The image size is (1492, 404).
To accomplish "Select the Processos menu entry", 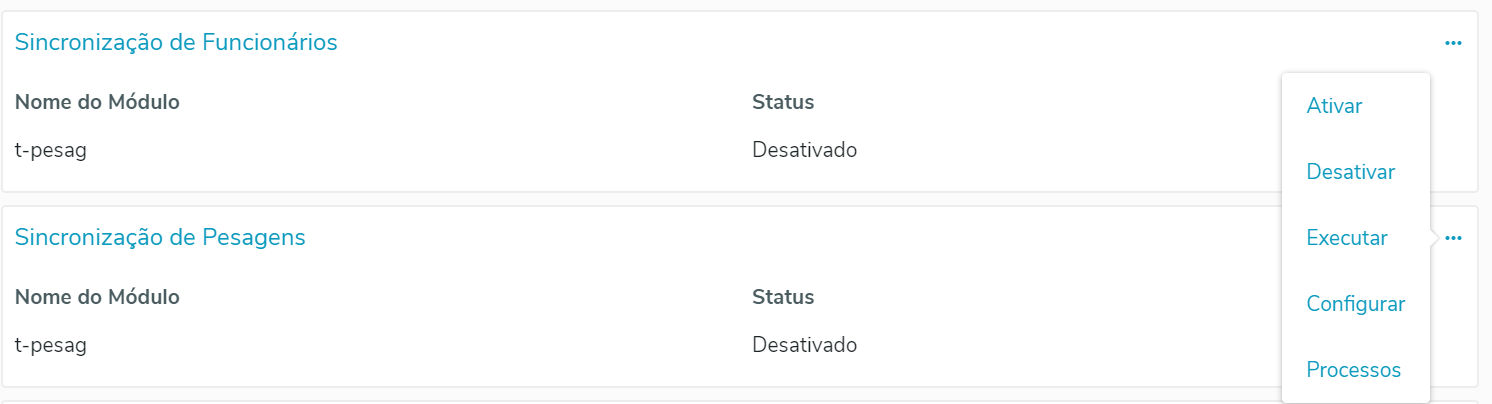I will (1353, 370).
